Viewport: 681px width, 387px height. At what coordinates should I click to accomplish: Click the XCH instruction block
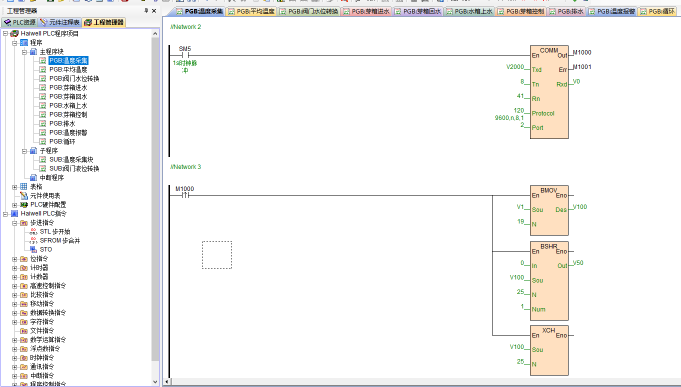tap(549, 351)
